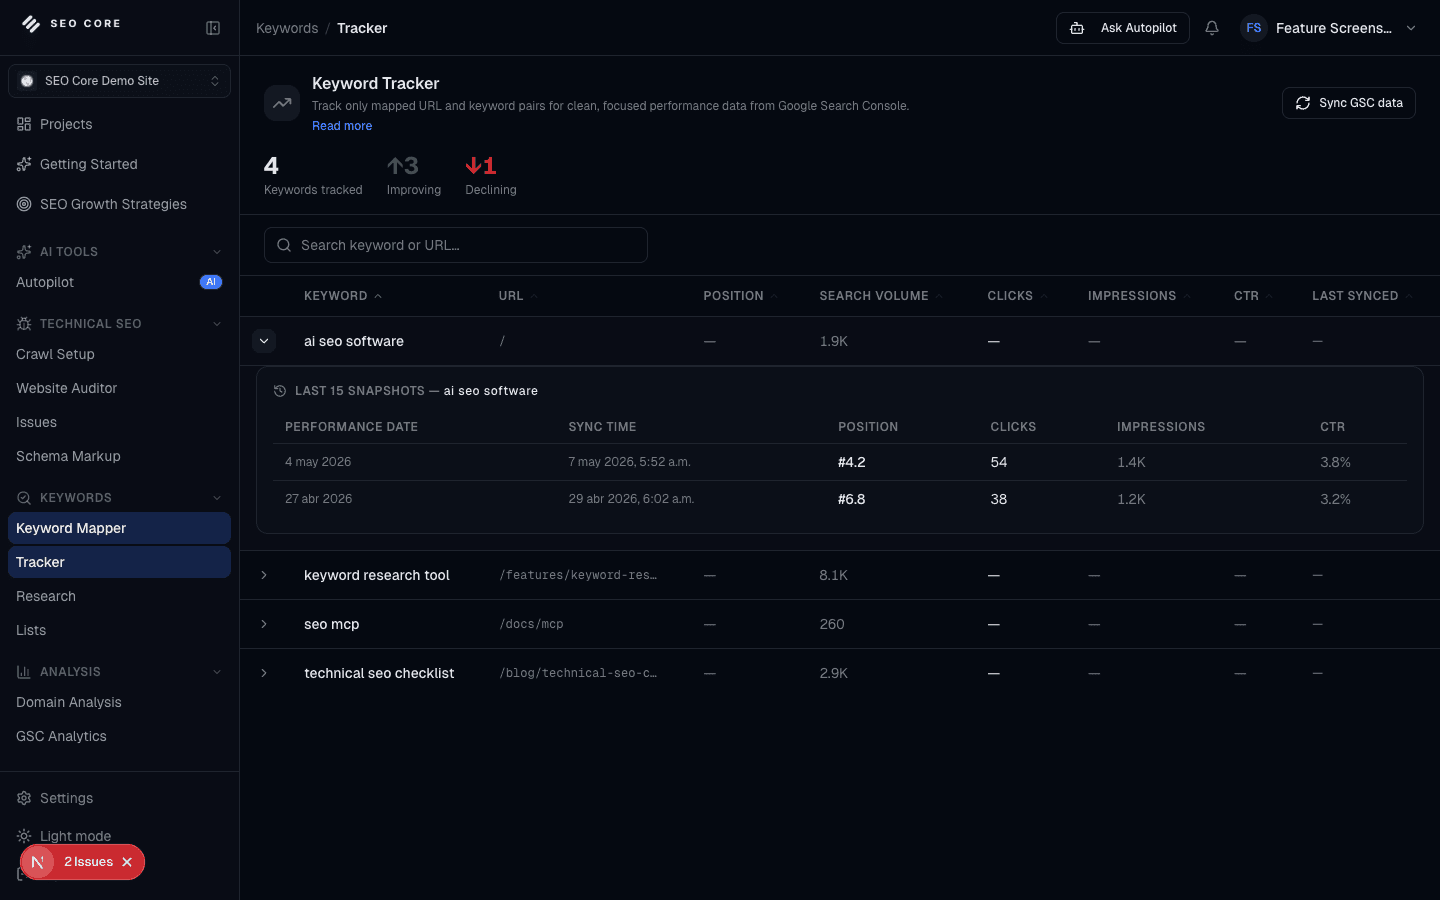The width and height of the screenshot is (1440, 900).
Task: Click the Projects grid icon
Action: pyautogui.click(x=24, y=124)
